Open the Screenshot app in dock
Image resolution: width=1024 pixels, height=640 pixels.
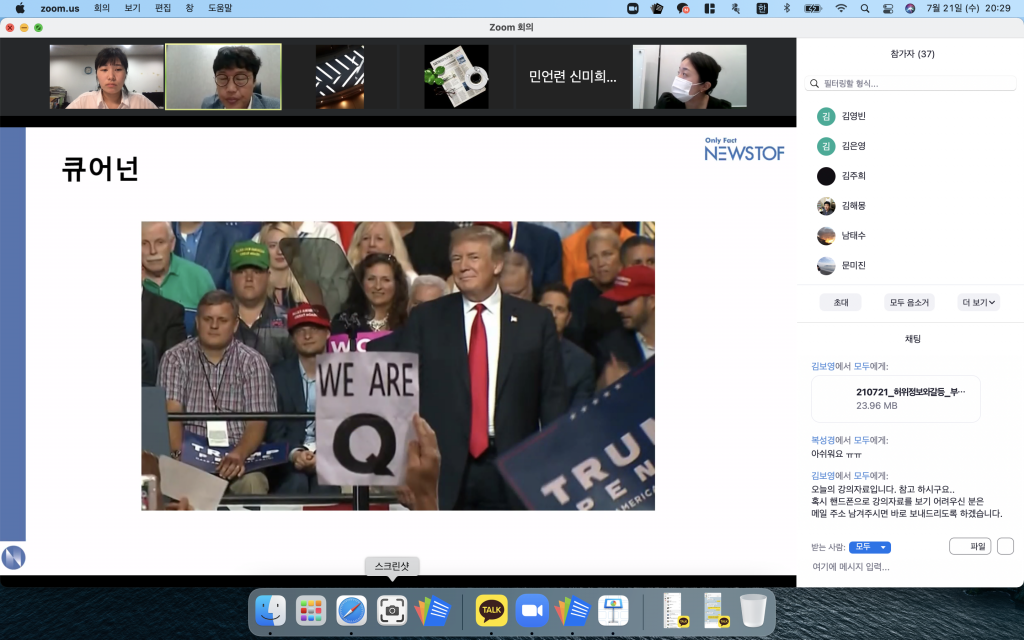pos(391,610)
